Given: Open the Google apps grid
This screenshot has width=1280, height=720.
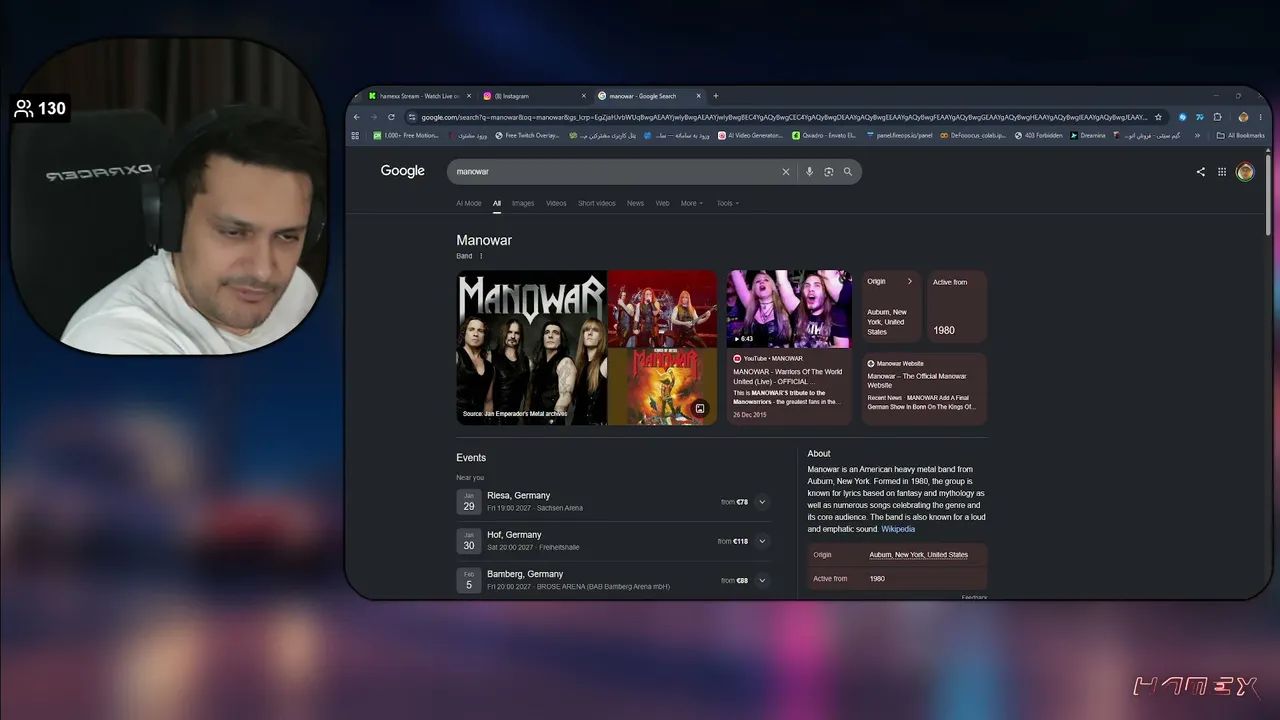Looking at the screenshot, I should [1222, 172].
